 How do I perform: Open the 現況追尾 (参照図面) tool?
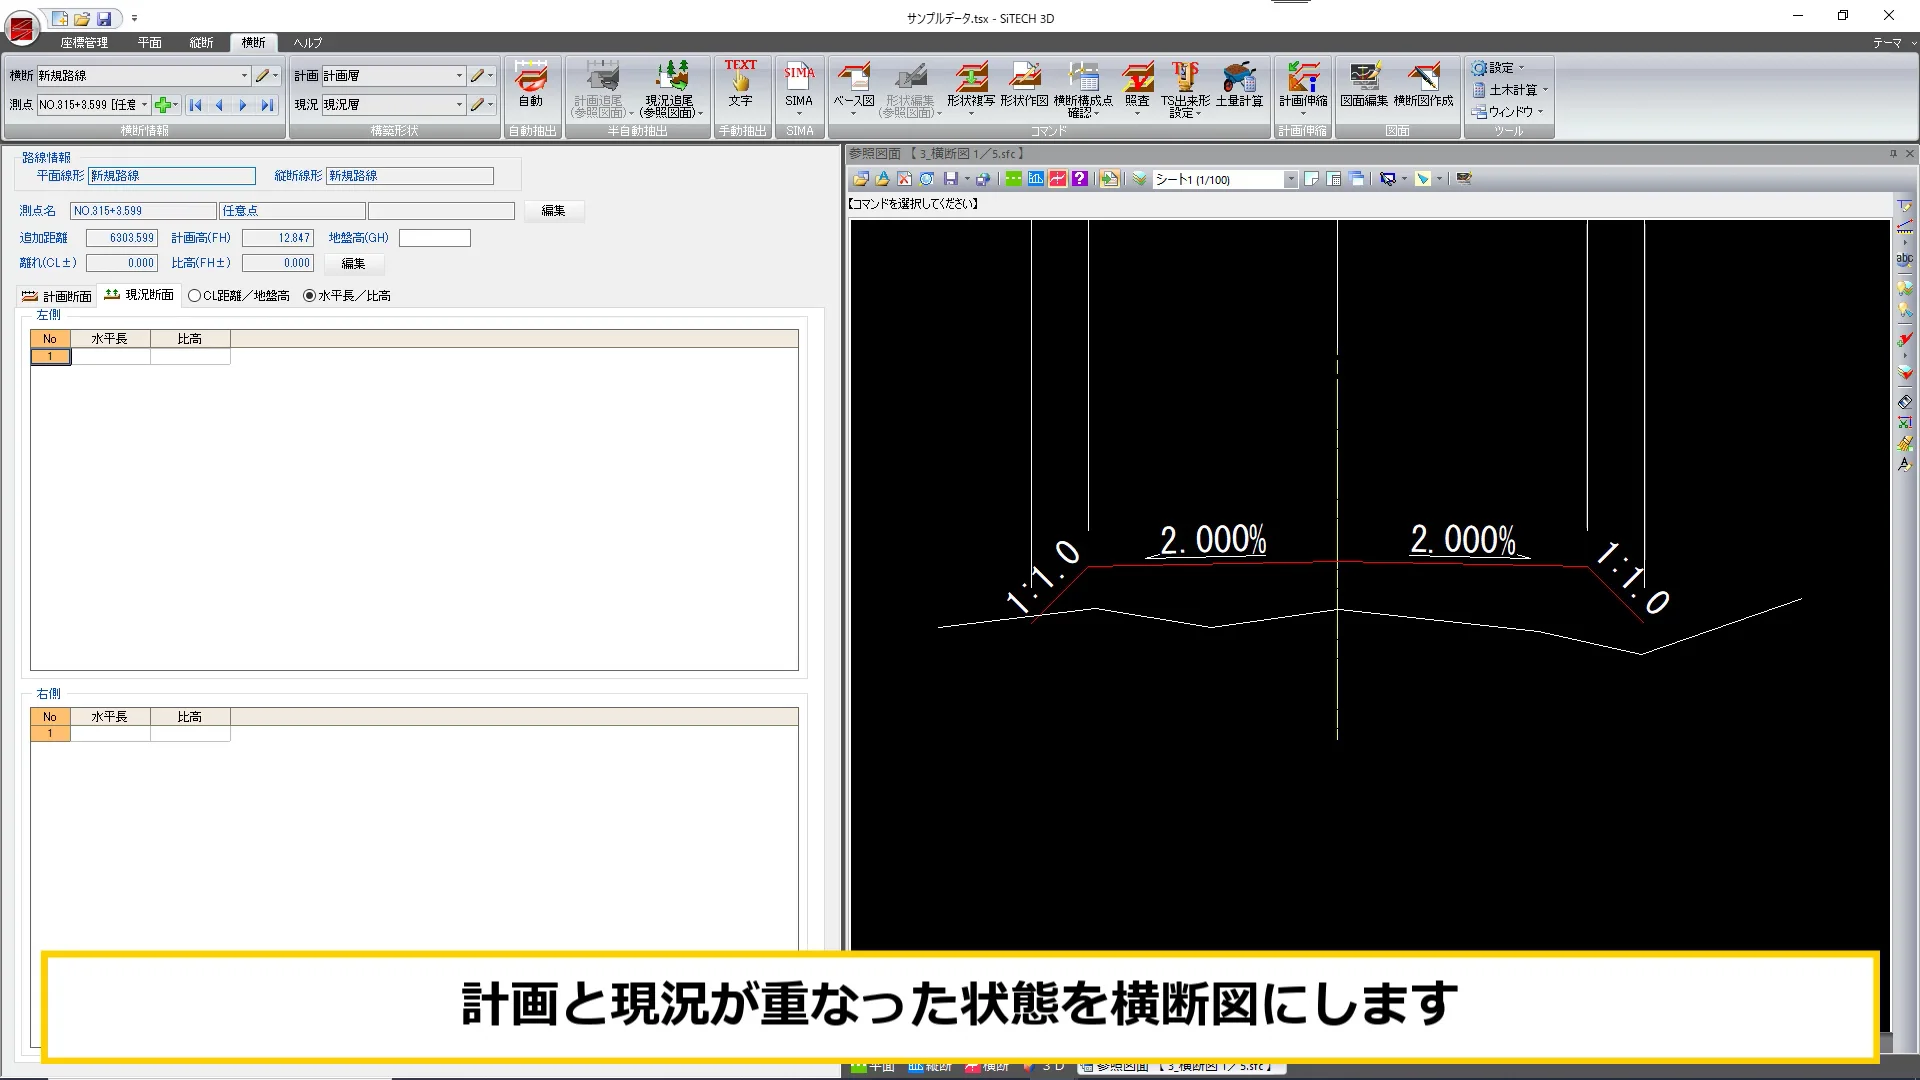coord(670,88)
